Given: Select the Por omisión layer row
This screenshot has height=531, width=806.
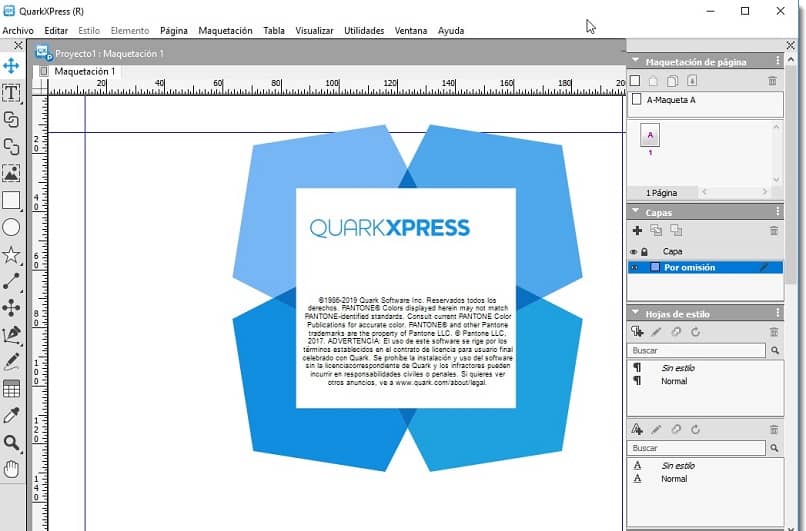Looking at the screenshot, I should click(x=705, y=268).
